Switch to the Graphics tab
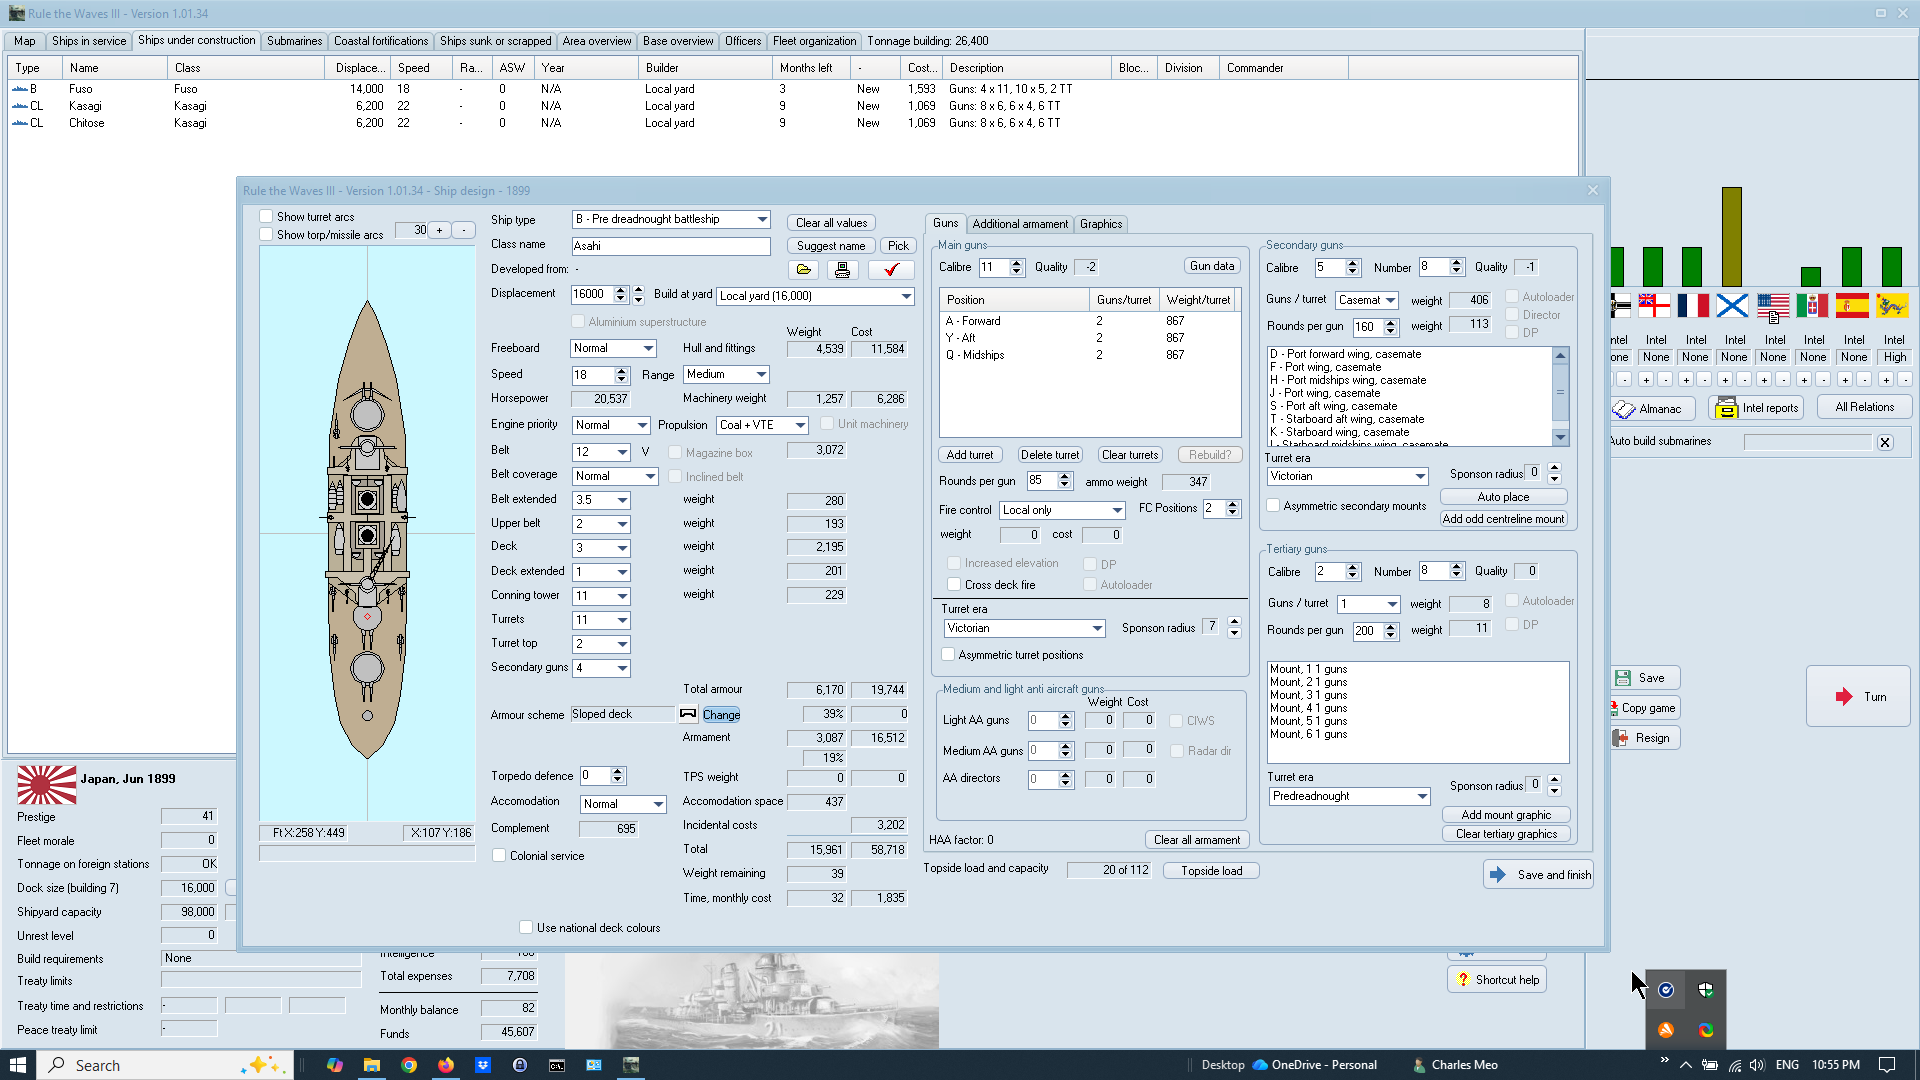Screen dimensions: 1920x1080 coord(1101,224)
